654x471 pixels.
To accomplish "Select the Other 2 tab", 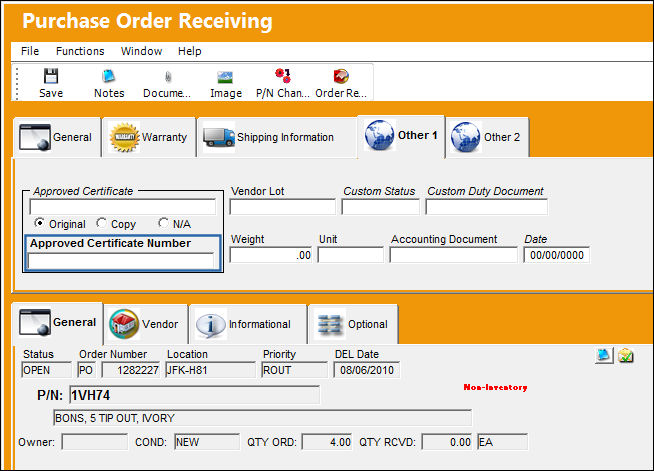I will tap(487, 137).
